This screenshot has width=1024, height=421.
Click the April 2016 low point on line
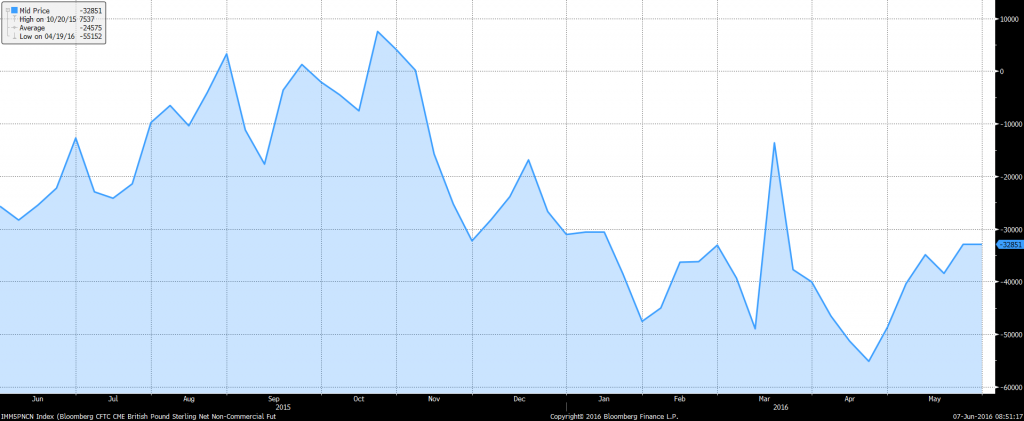[x=869, y=361]
